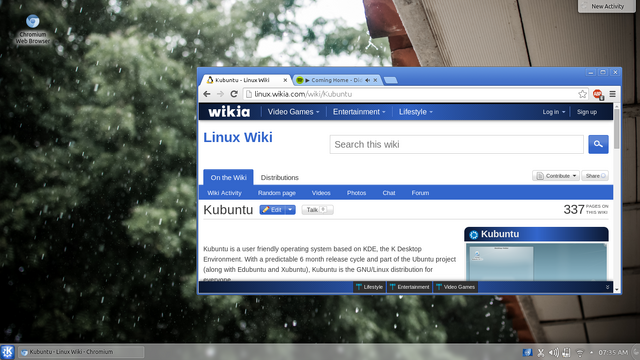Open the Chromium hamburger menu

pyautogui.click(x=613, y=94)
